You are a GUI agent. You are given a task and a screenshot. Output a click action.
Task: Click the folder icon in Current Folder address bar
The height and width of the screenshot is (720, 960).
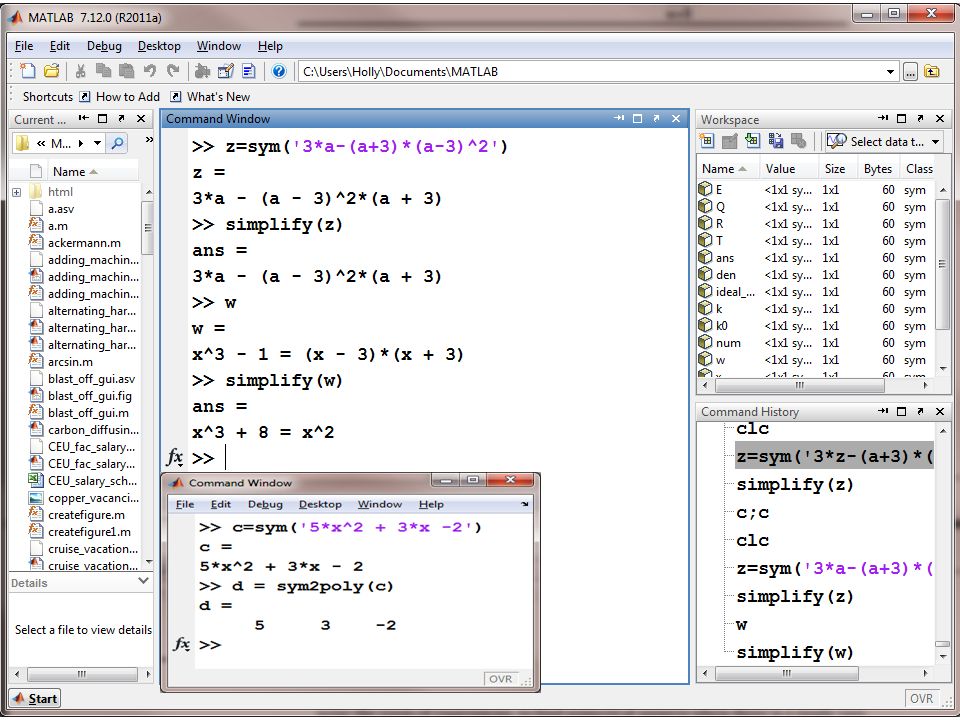[x=22, y=143]
